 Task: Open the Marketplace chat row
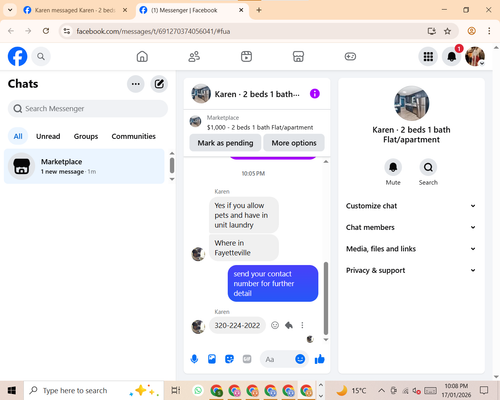pos(84,166)
